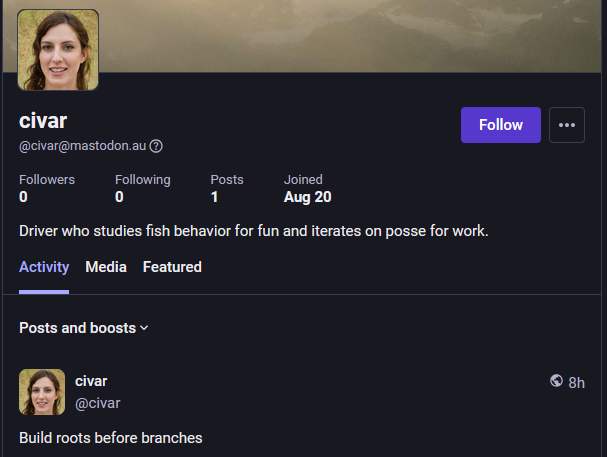Switch to the Featured tab
Screen dimensions: 607x457
[172, 267]
